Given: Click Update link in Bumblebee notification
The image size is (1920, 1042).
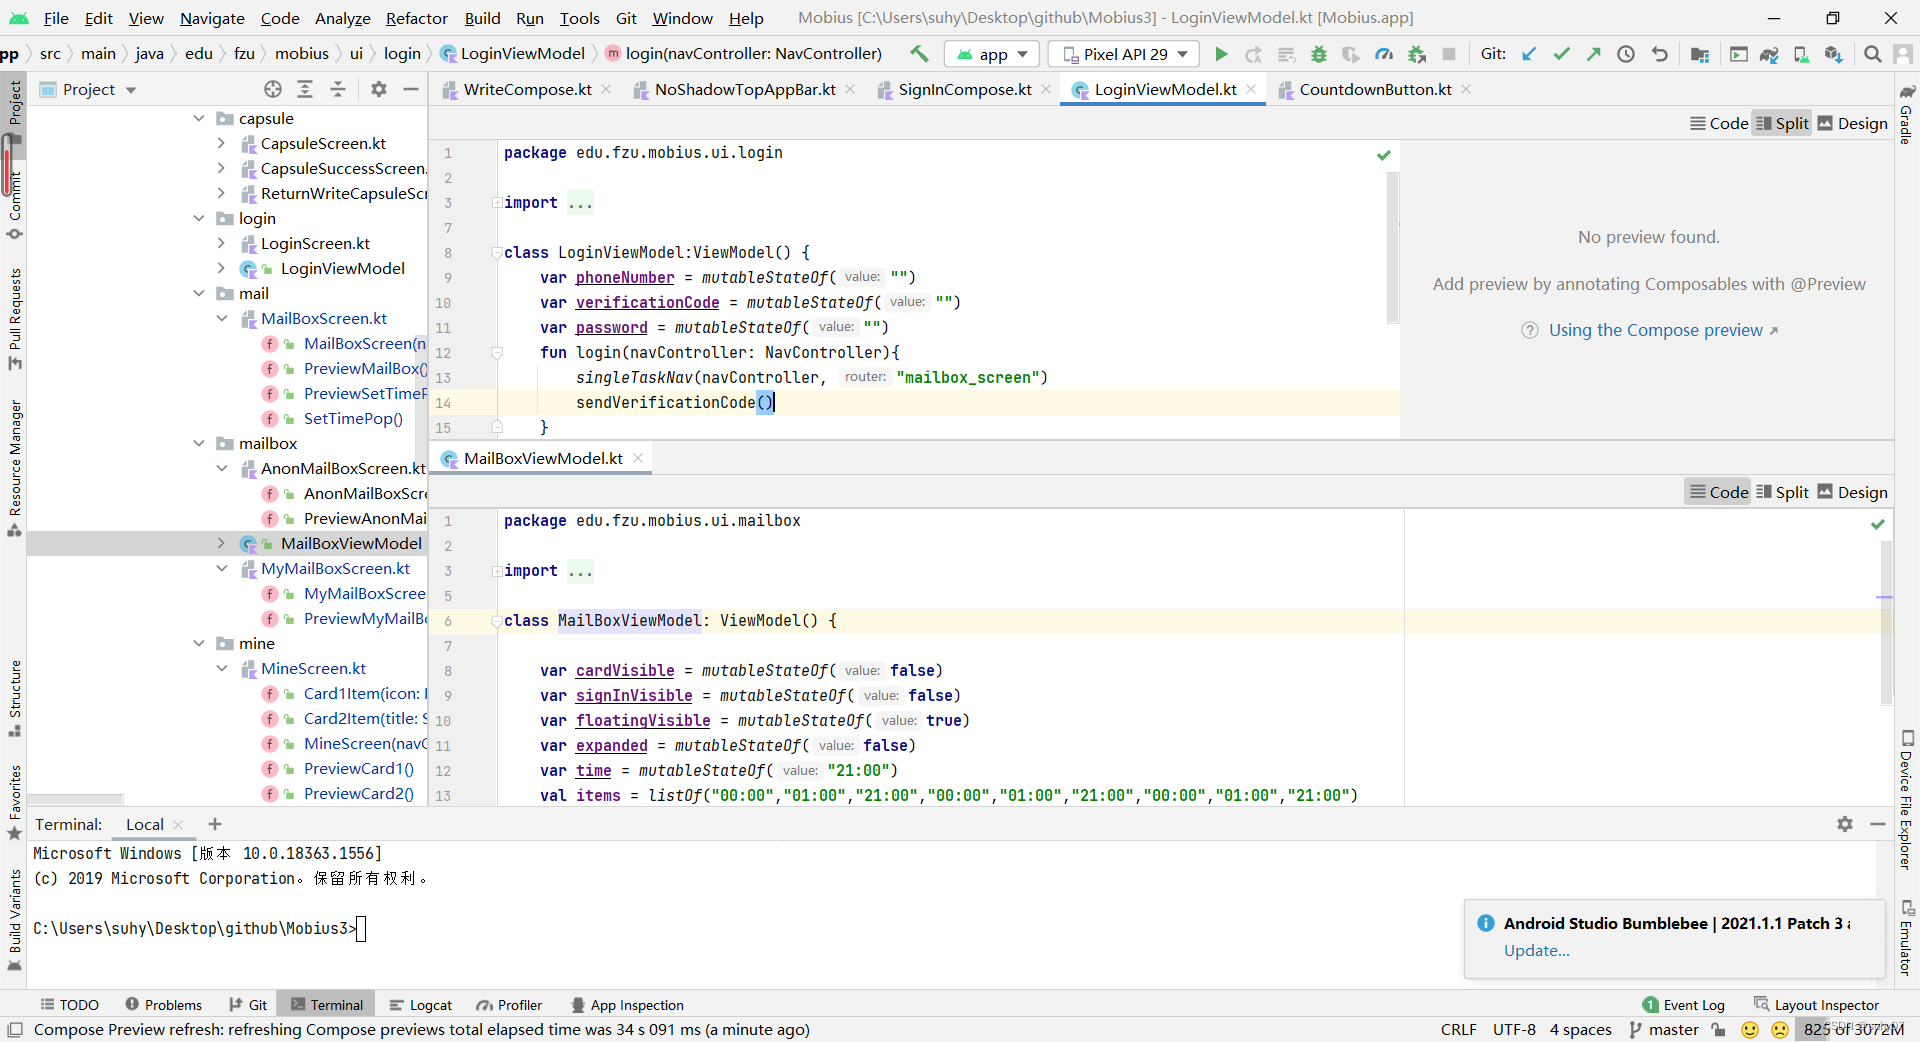Looking at the screenshot, I should pyautogui.click(x=1536, y=950).
